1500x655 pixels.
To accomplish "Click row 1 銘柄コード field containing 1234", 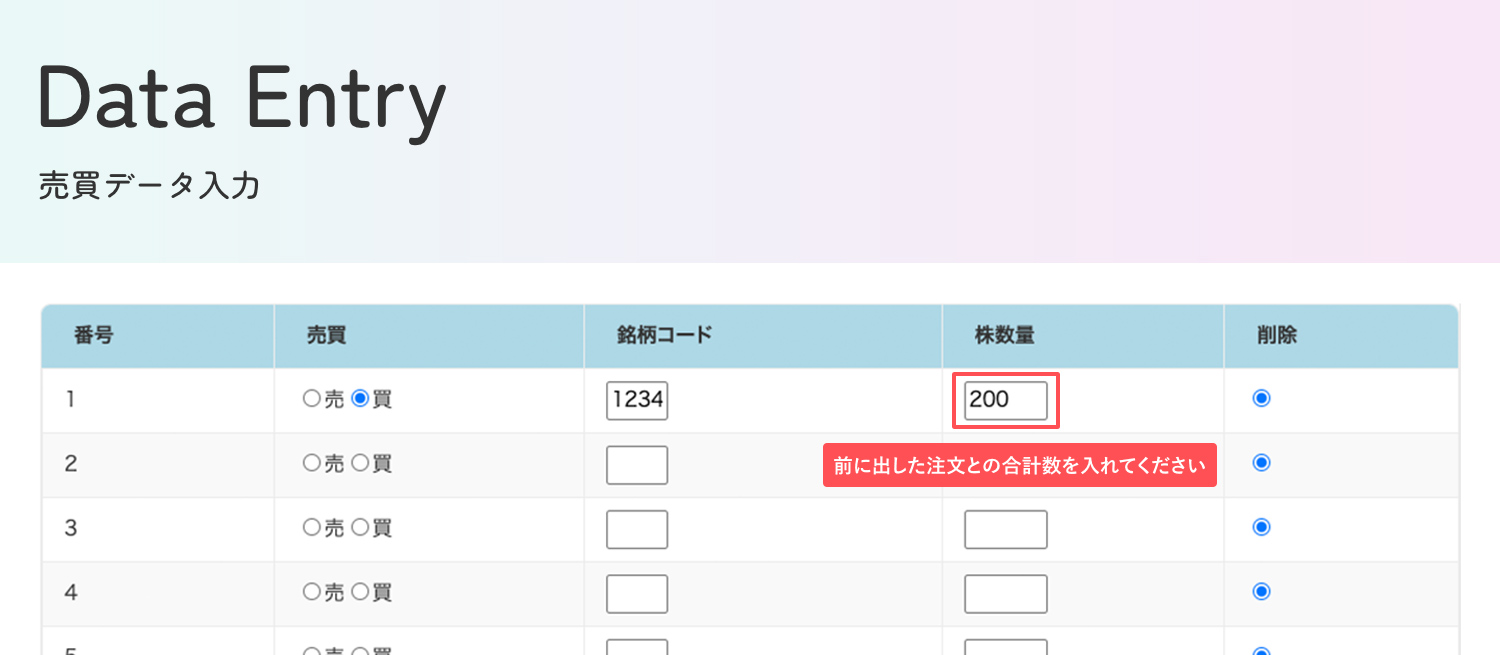I will pyautogui.click(x=637, y=401).
